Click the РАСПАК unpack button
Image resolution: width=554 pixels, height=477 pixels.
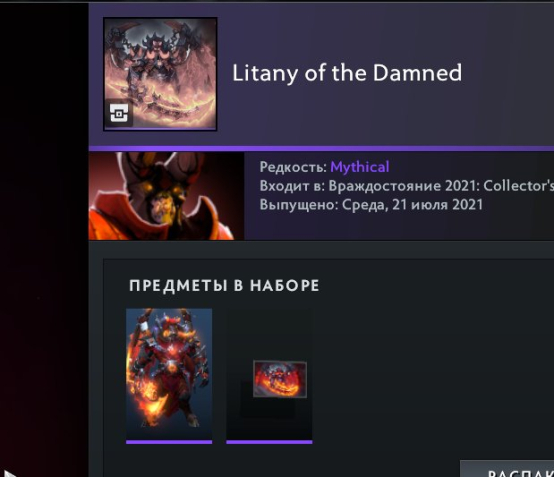pyautogui.click(x=507, y=469)
